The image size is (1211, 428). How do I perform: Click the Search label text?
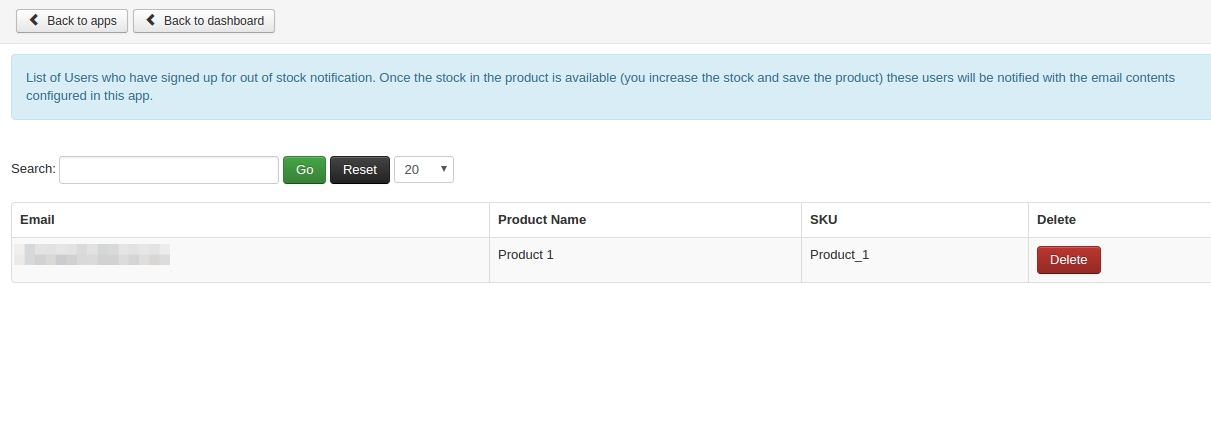tap(33, 169)
